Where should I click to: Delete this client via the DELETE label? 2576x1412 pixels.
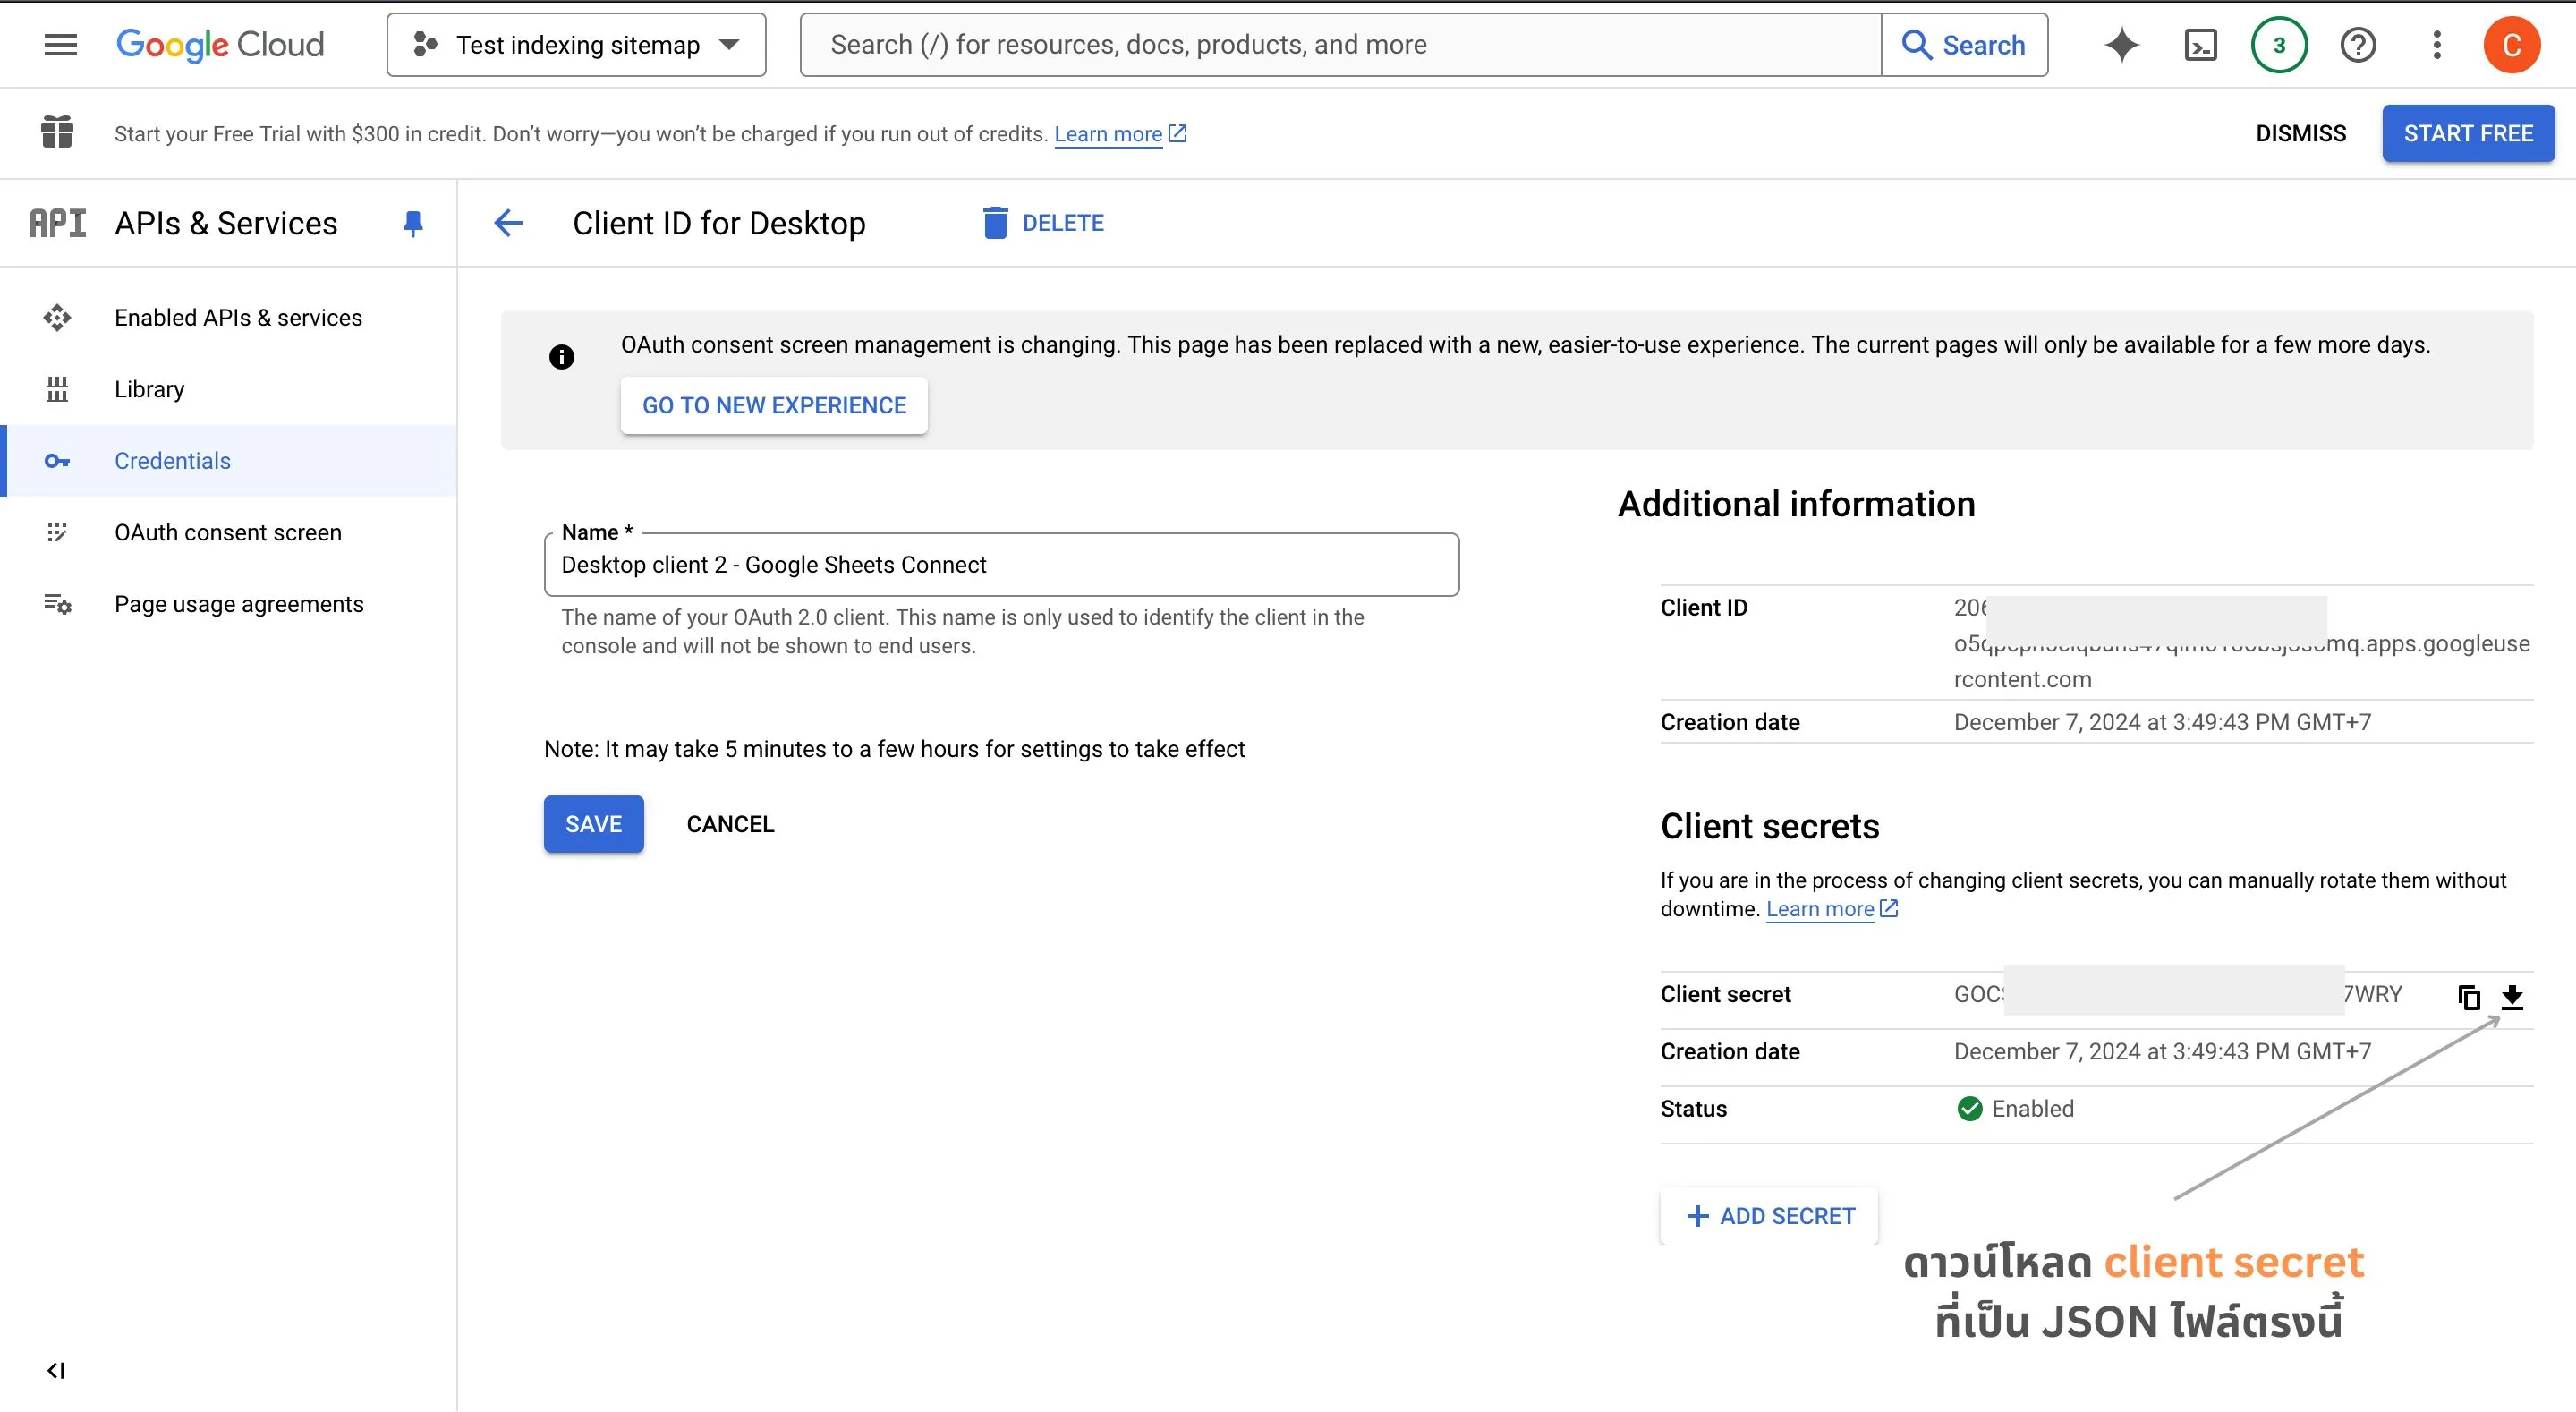click(x=1063, y=223)
